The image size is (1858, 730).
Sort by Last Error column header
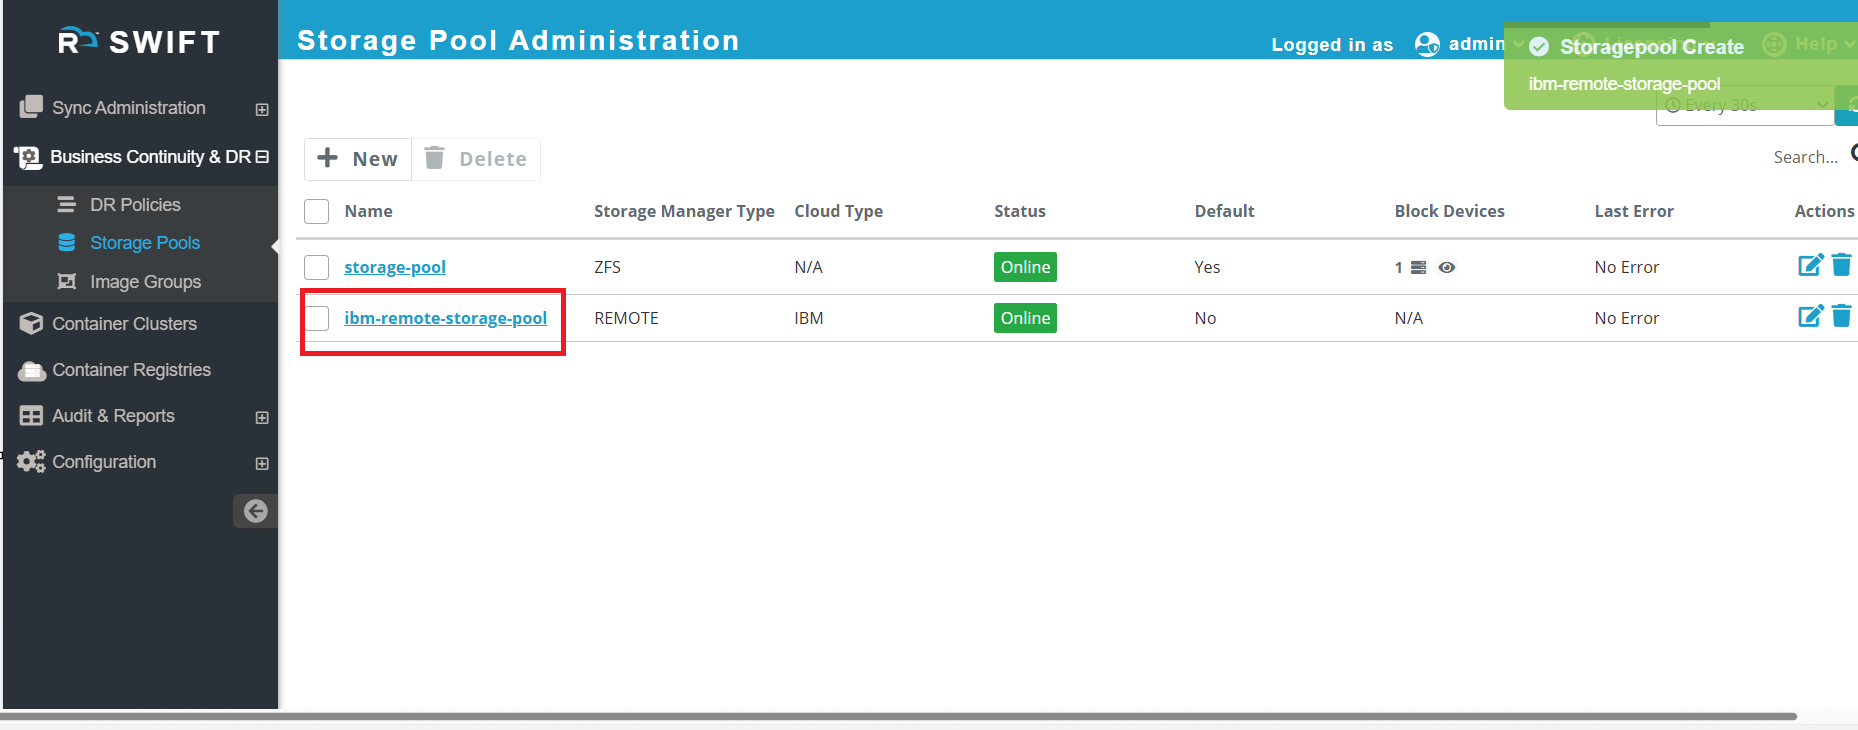1634,211
